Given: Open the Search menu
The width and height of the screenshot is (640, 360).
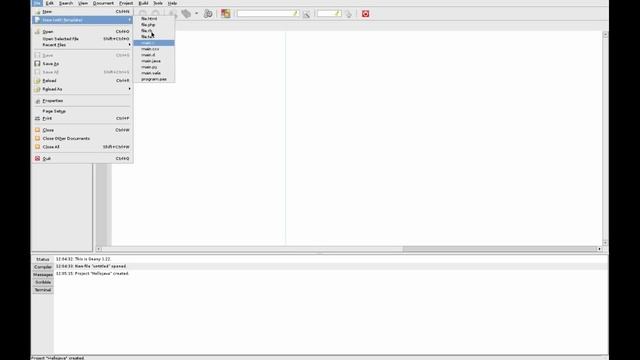Looking at the screenshot, I should 66,3.
